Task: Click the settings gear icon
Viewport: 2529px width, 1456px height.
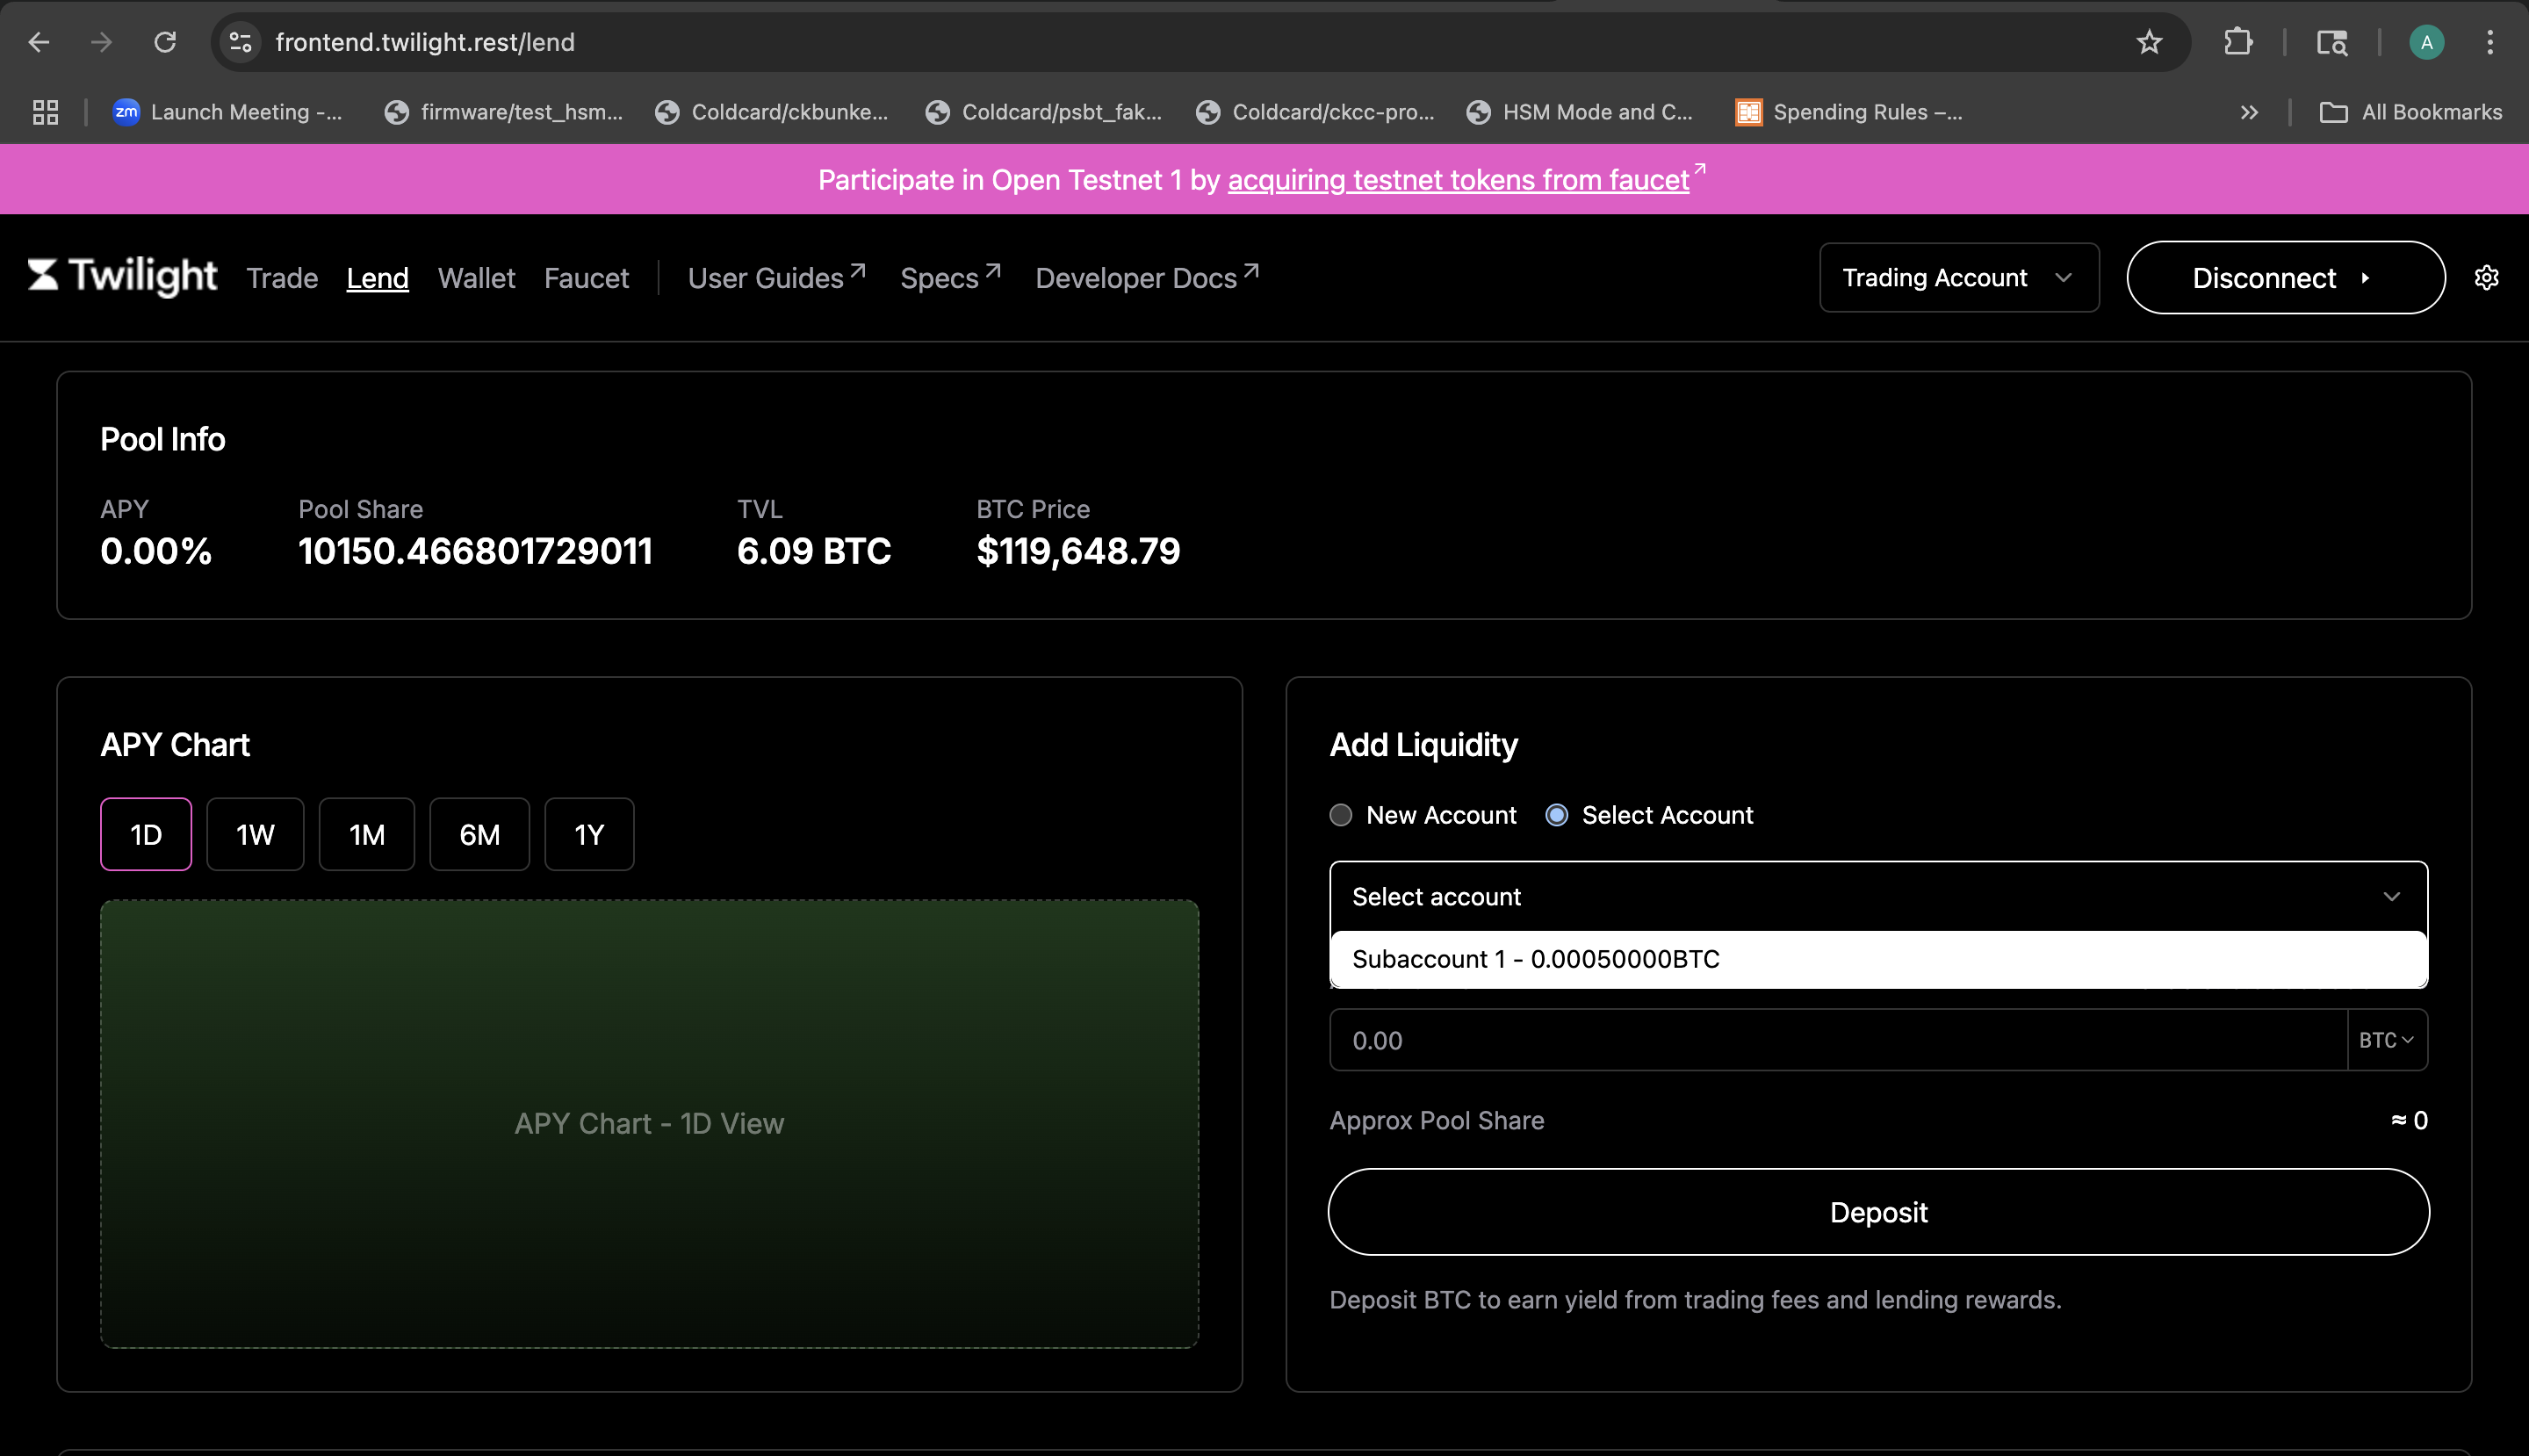Action: (2486, 278)
